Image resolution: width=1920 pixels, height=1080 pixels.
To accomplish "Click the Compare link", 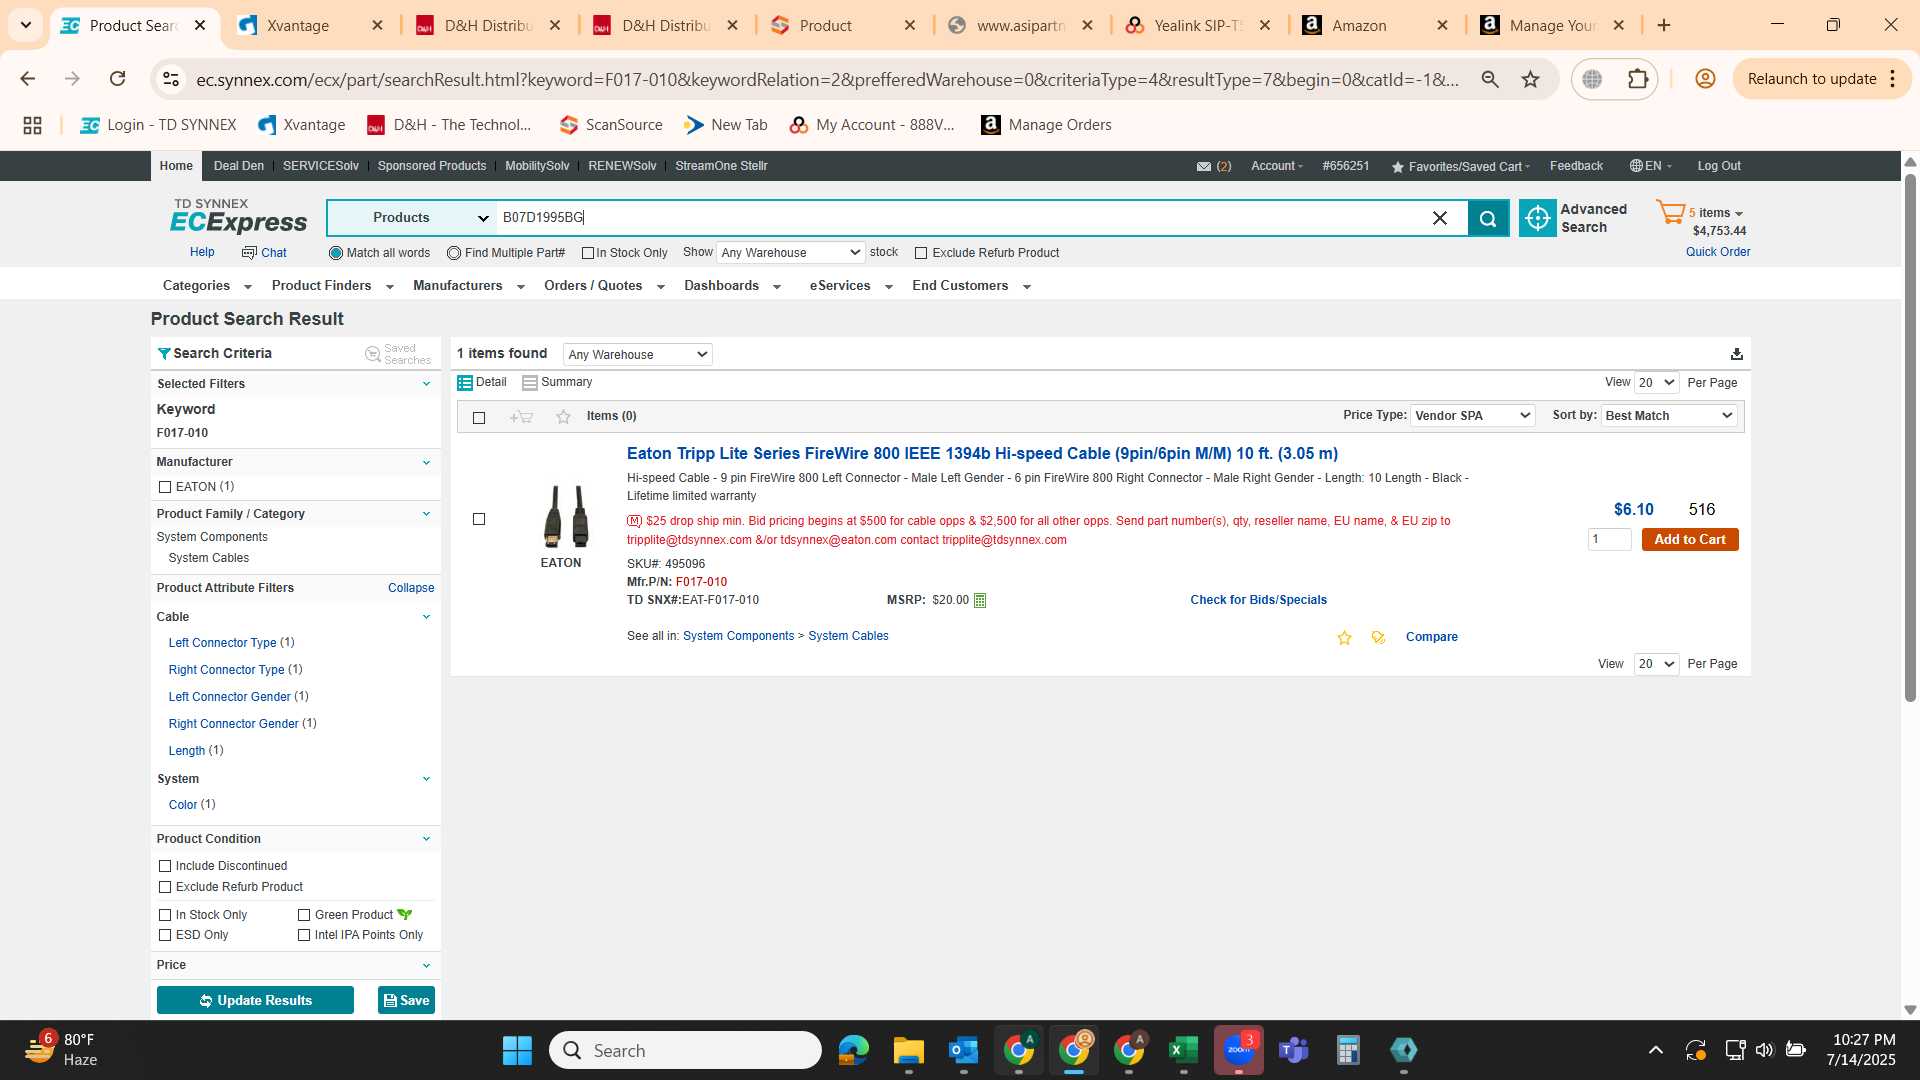I will coord(1431,637).
